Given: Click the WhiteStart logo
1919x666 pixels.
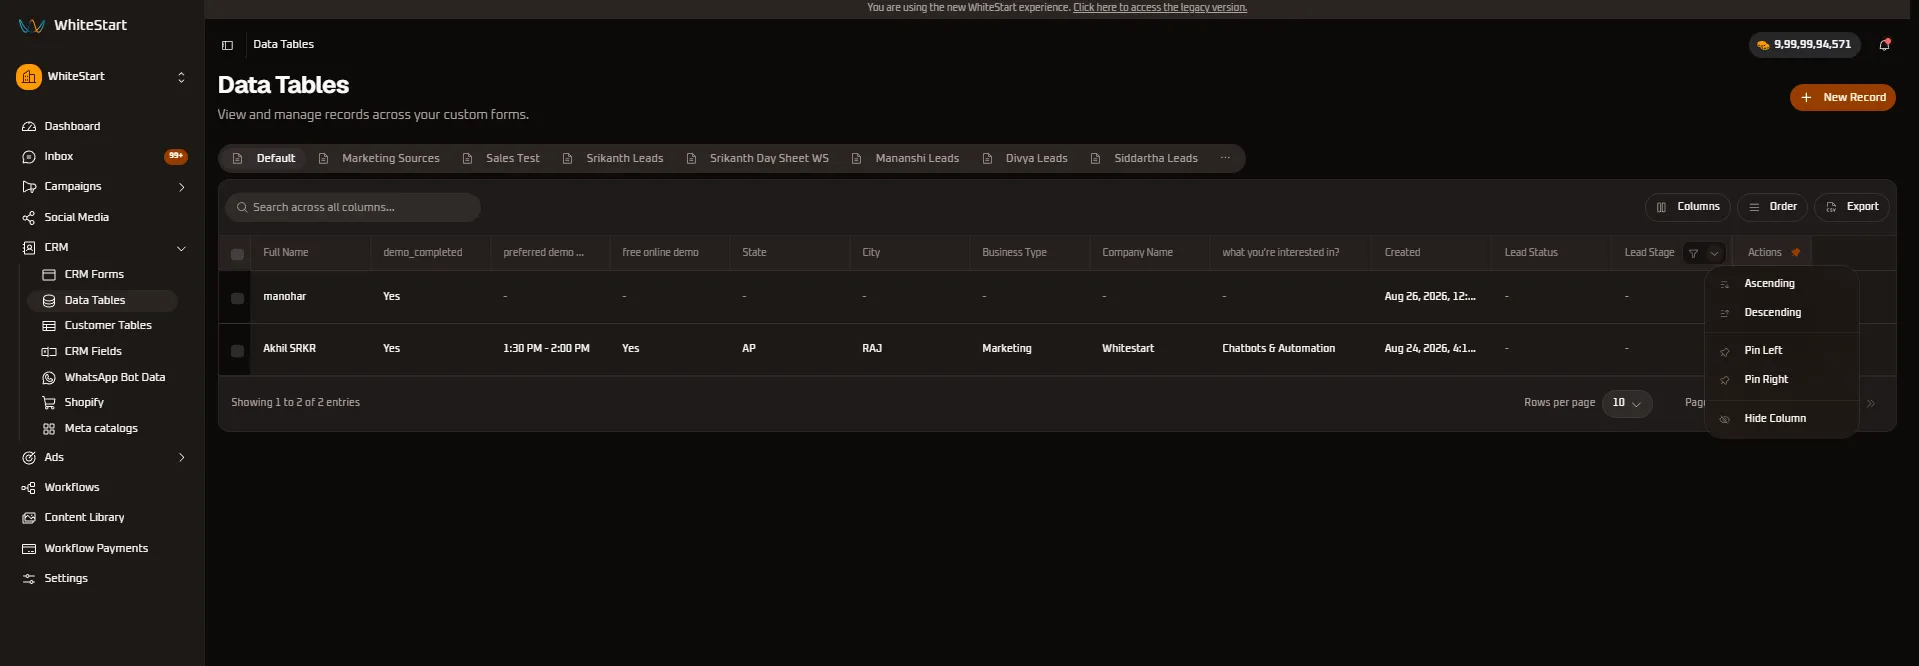Looking at the screenshot, I should (73, 25).
